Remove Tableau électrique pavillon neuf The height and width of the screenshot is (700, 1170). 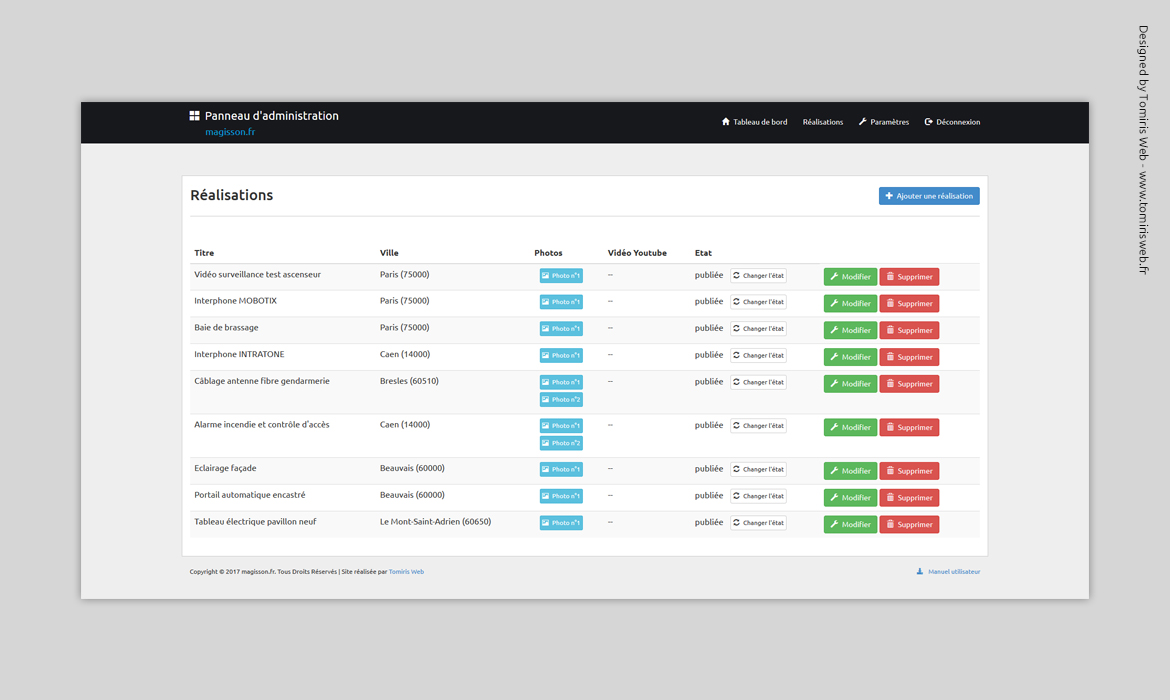pyautogui.click(x=909, y=525)
